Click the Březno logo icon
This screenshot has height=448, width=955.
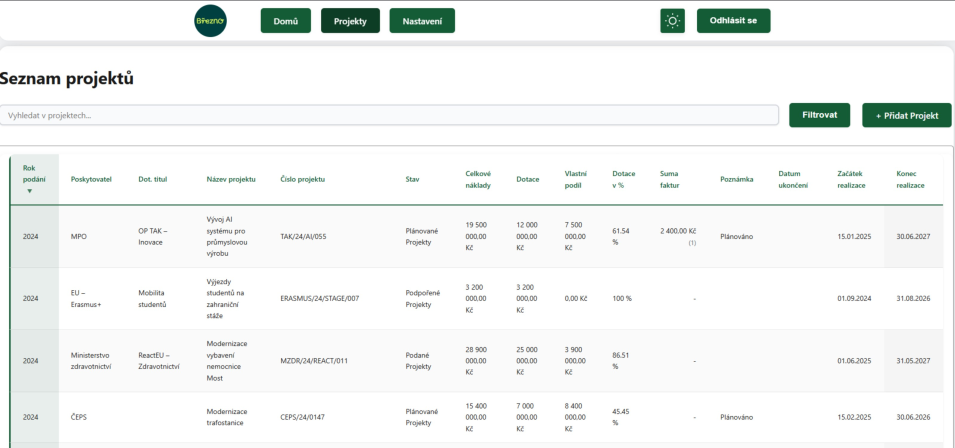tap(210, 21)
